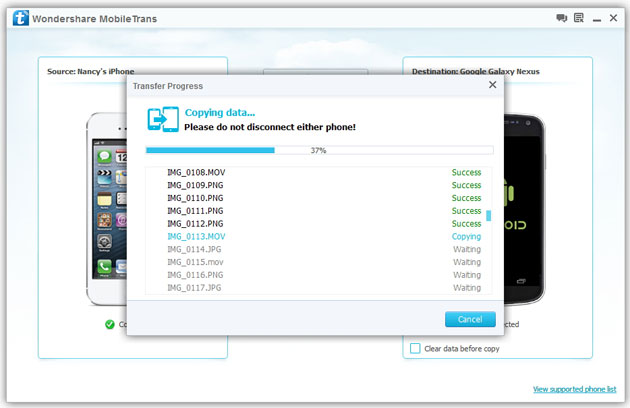Click the source iPhone image

pos(106,209)
